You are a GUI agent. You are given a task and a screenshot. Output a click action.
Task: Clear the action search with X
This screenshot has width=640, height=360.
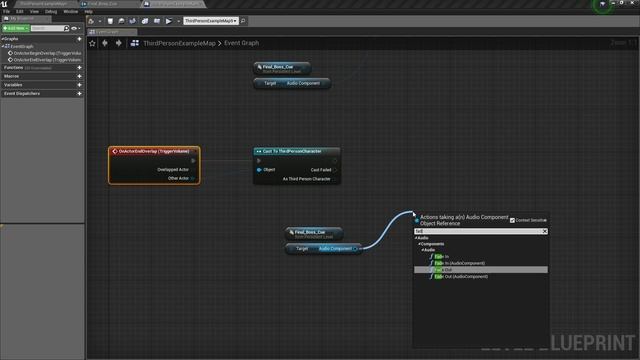tap(544, 231)
